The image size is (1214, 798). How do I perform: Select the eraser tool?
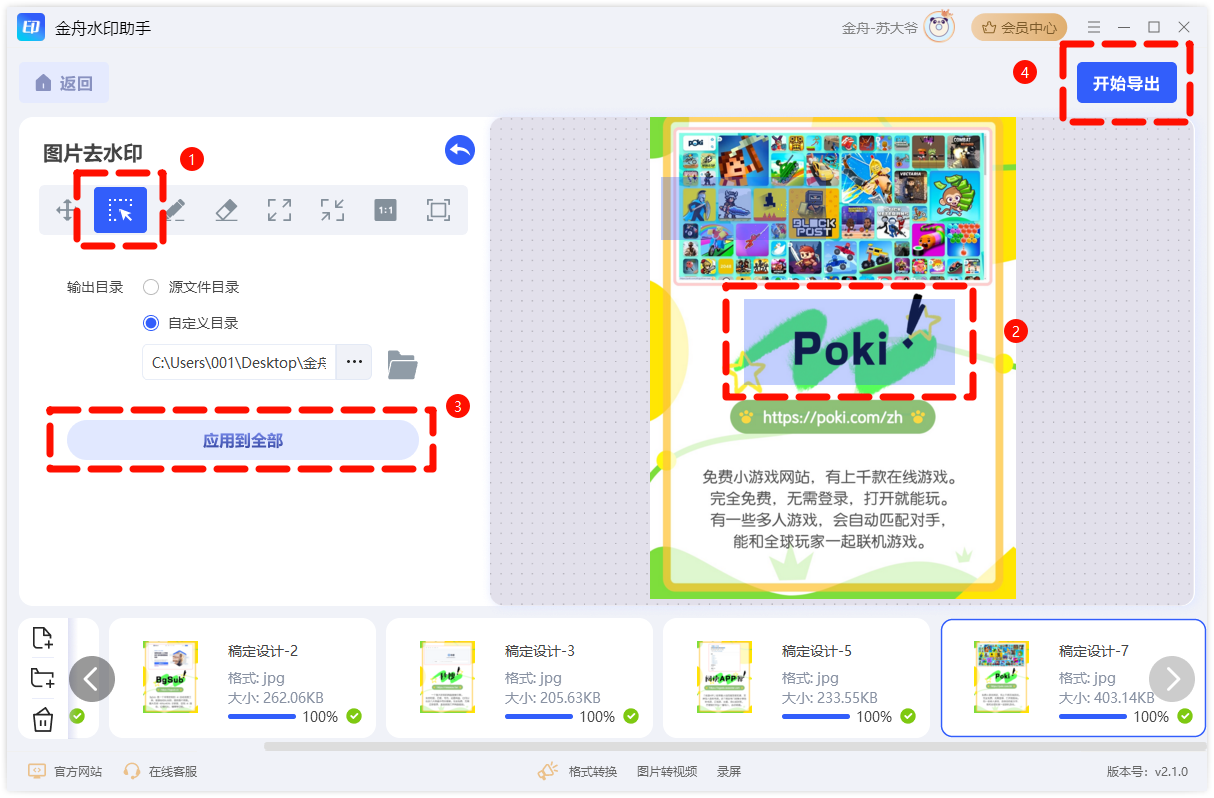point(227,210)
